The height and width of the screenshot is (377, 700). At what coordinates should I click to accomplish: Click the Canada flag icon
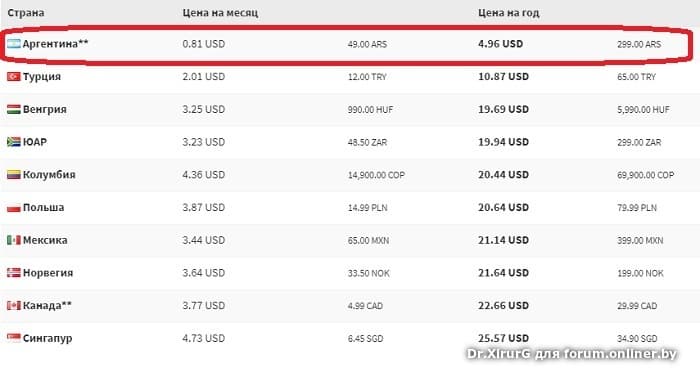tap(14, 306)
